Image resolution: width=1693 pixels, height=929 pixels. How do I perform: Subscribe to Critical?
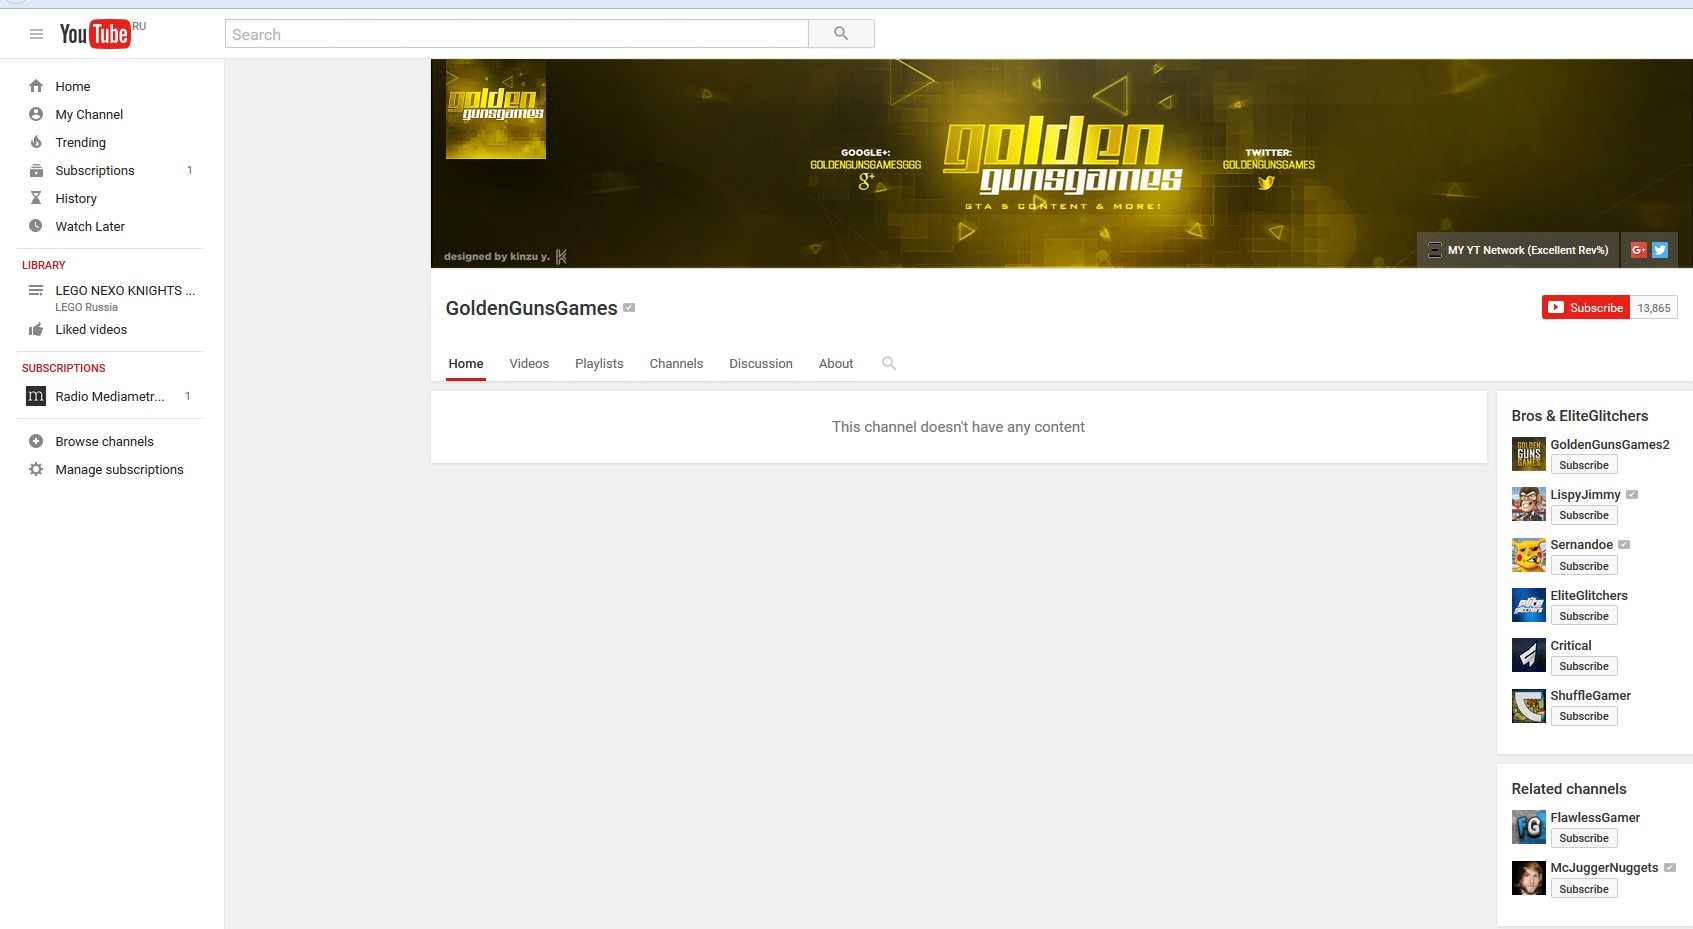coord(1584,666)
